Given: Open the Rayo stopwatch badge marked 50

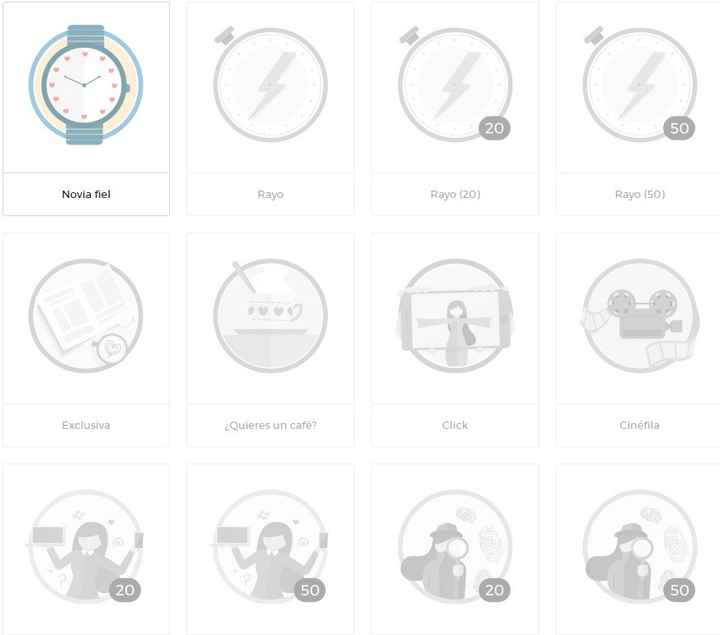Looking at the screenshot, I should pyautogui.click(x=640, y=84).
